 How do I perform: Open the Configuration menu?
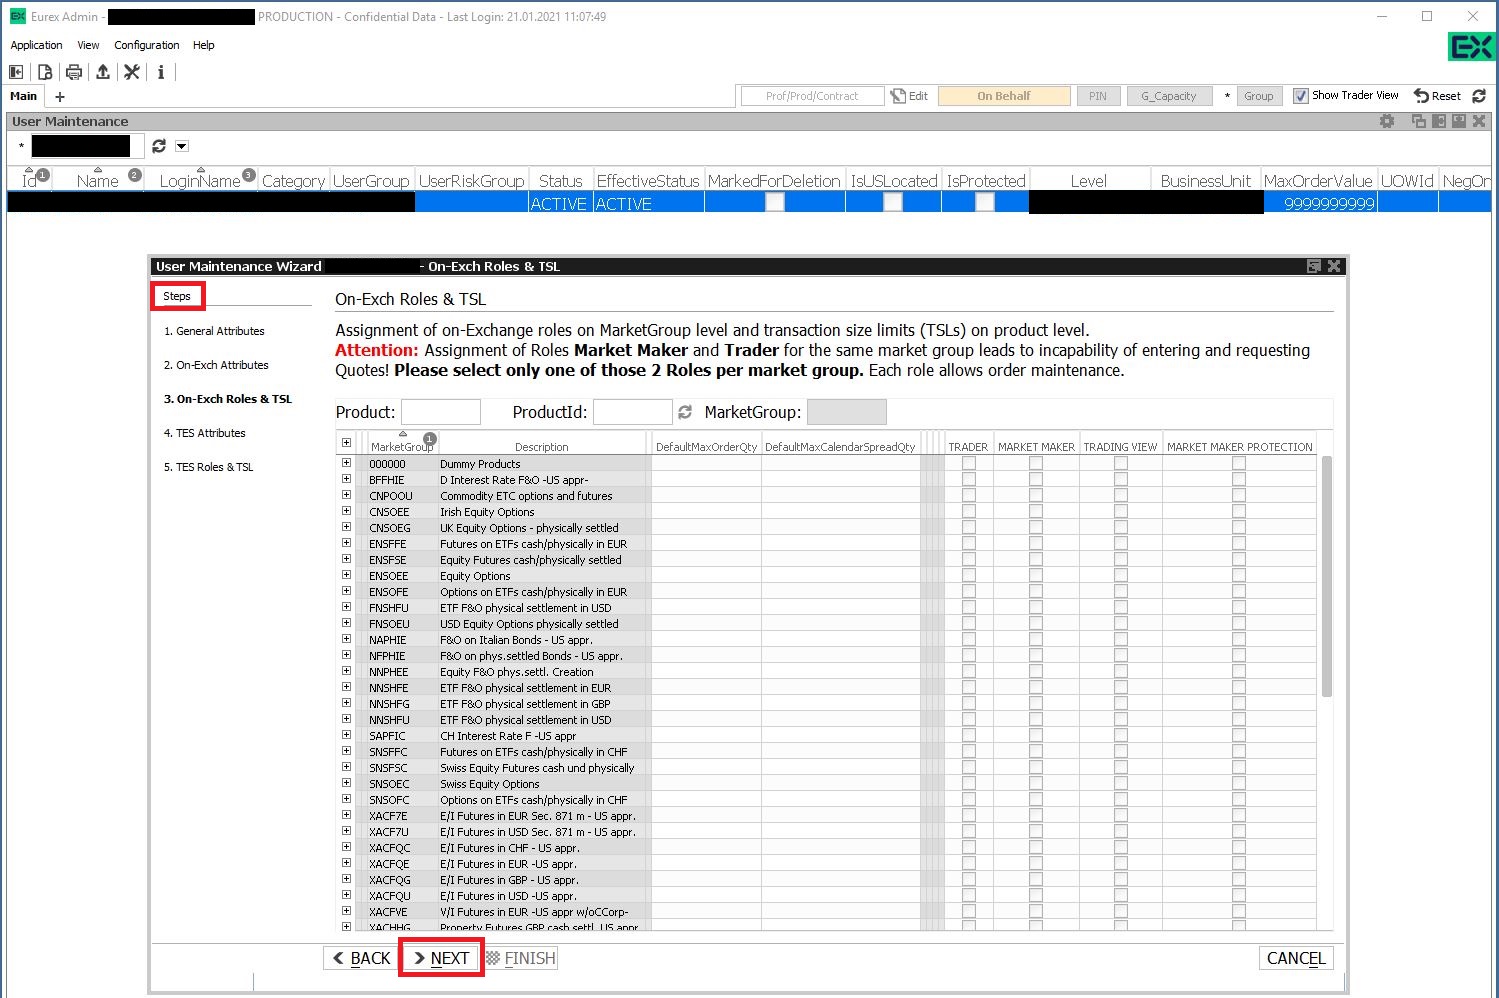point(146,45)
